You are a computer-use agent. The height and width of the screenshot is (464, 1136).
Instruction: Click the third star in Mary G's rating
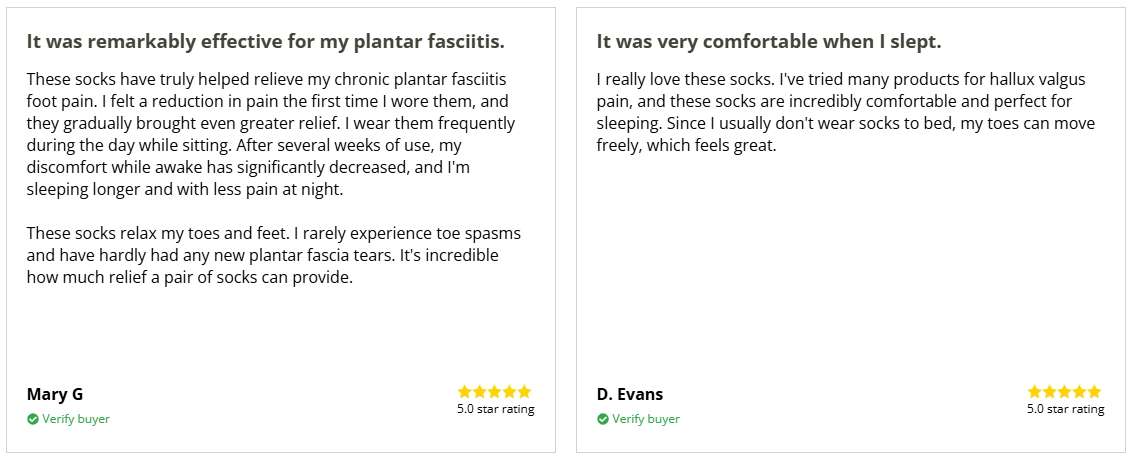click(495, 392)
